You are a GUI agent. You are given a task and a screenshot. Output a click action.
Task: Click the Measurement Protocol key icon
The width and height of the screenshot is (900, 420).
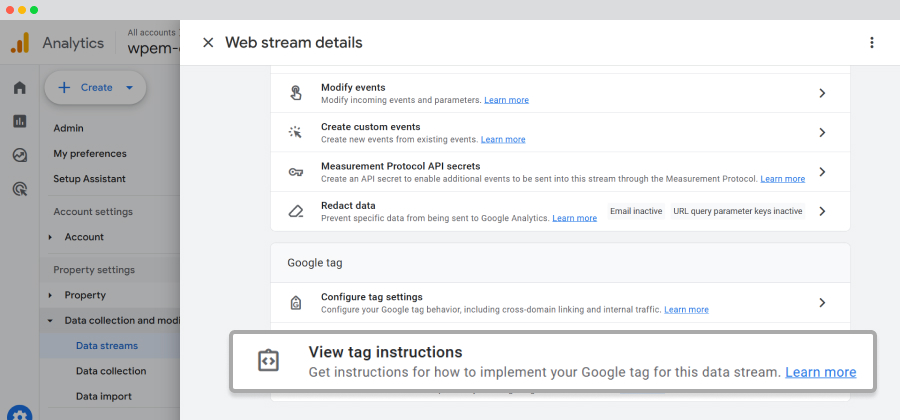click(296, 172)
